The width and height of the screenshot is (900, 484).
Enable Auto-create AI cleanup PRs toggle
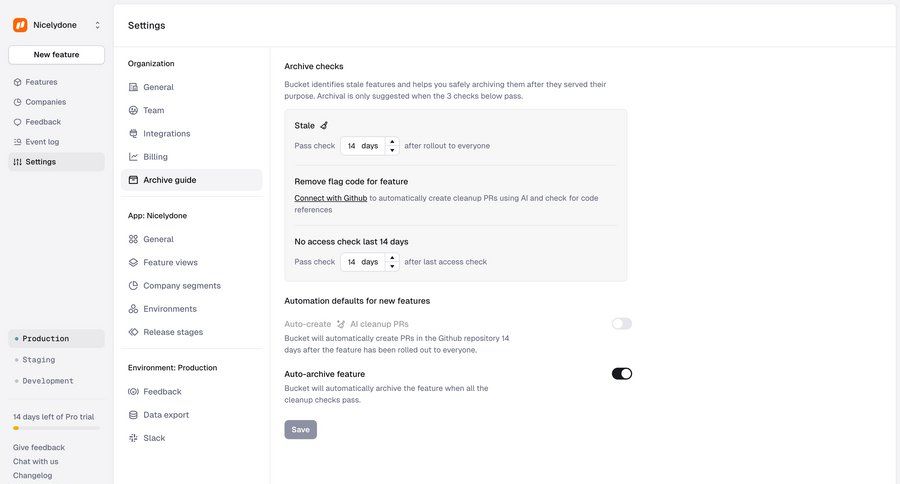point(621,324)
